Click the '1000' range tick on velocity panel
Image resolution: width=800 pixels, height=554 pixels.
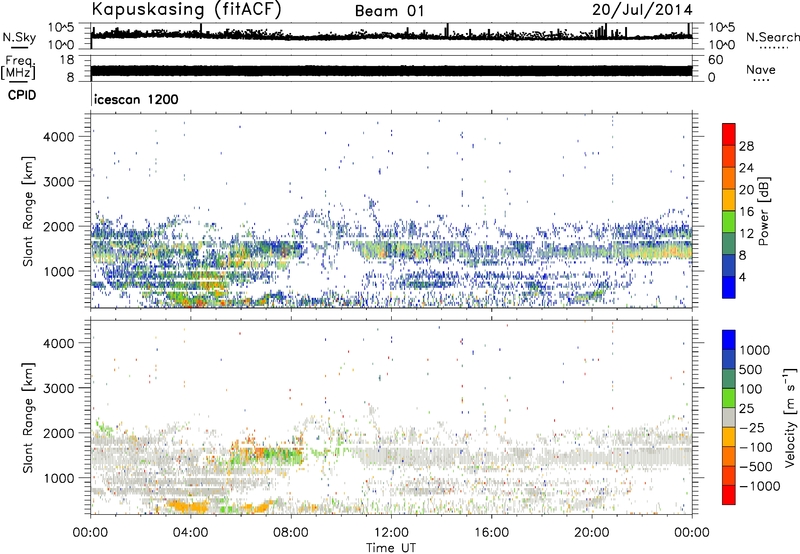(59, 478)
